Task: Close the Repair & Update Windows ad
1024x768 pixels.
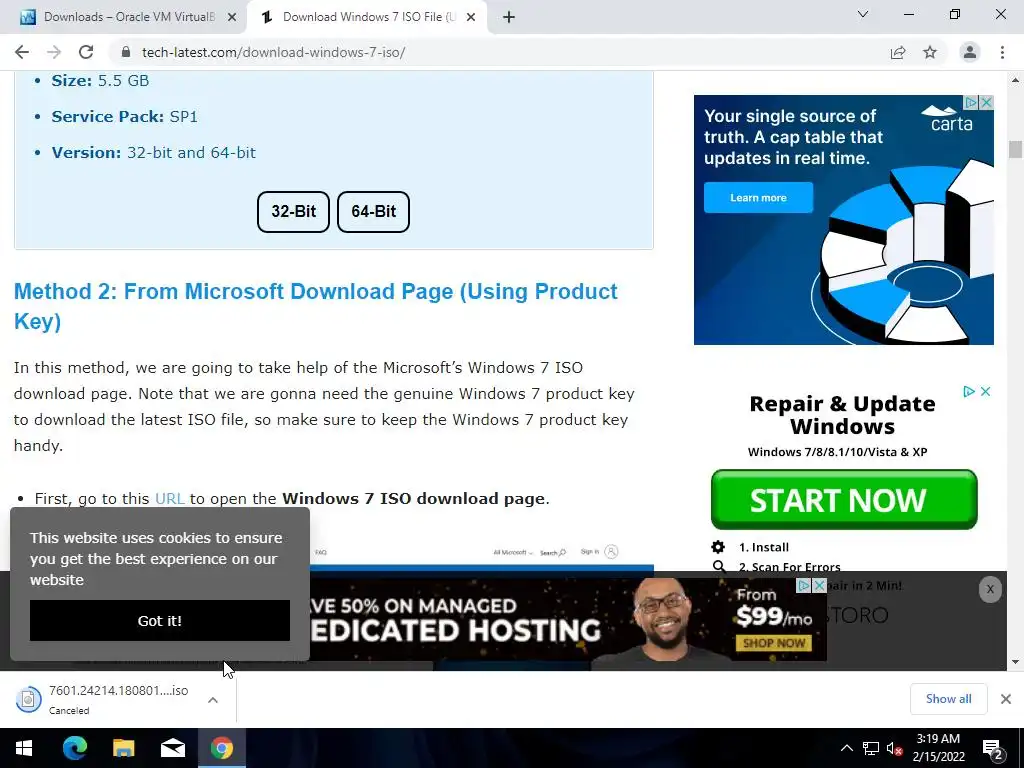Action: click(x=985, y=391)
